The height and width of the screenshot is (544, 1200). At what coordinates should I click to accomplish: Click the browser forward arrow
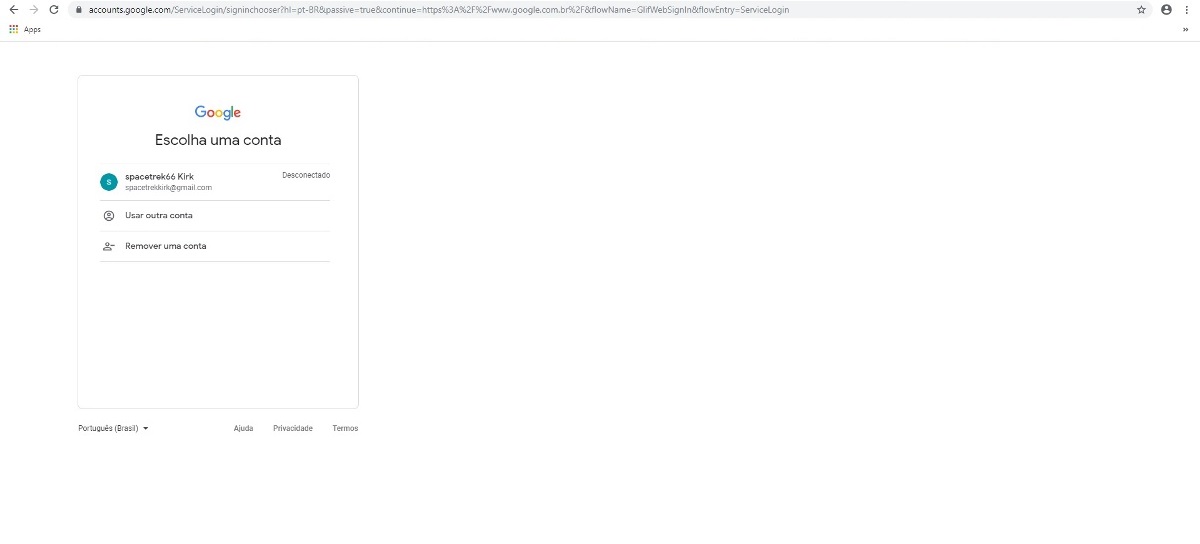(x=34, y=9)
